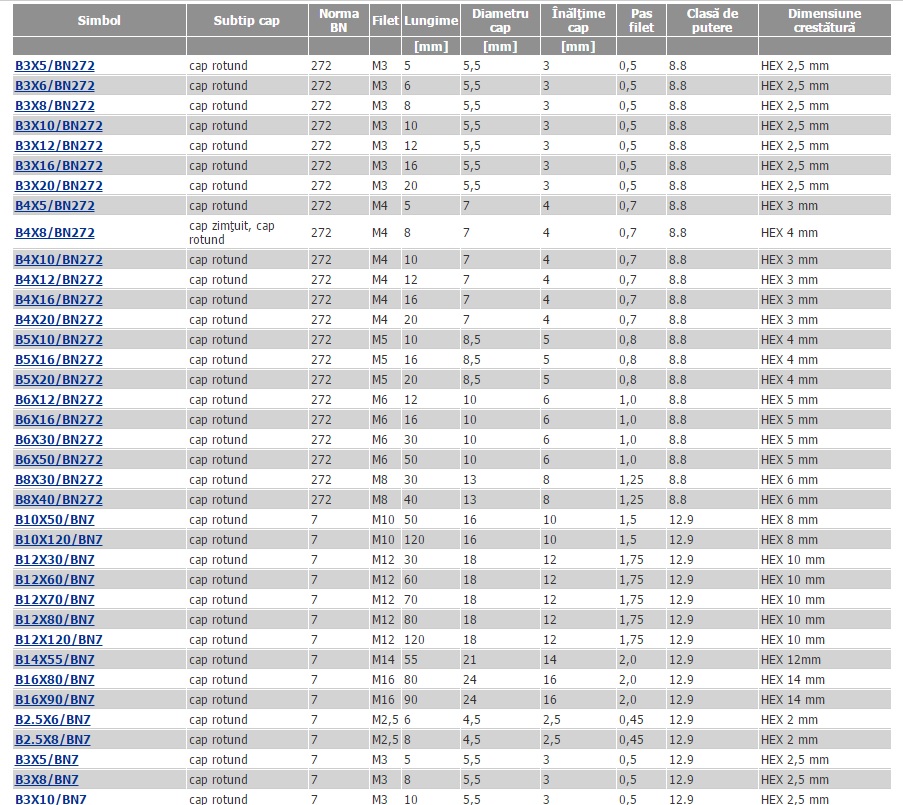This screenshot has width=903, height=805.
Task: Click the Înălţime cap column header
Action: point(578,21)
